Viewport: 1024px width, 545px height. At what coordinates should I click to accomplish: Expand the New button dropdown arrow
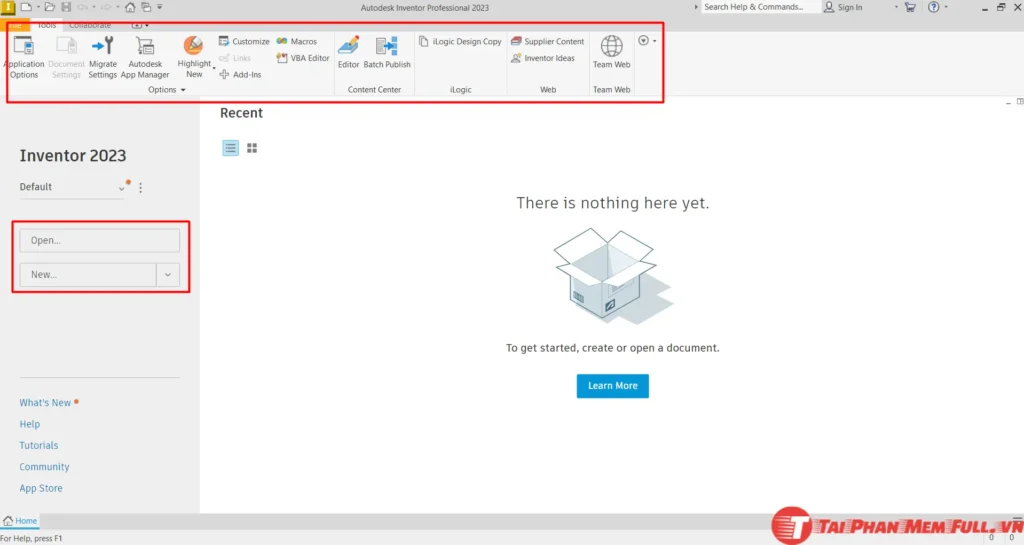168,275
